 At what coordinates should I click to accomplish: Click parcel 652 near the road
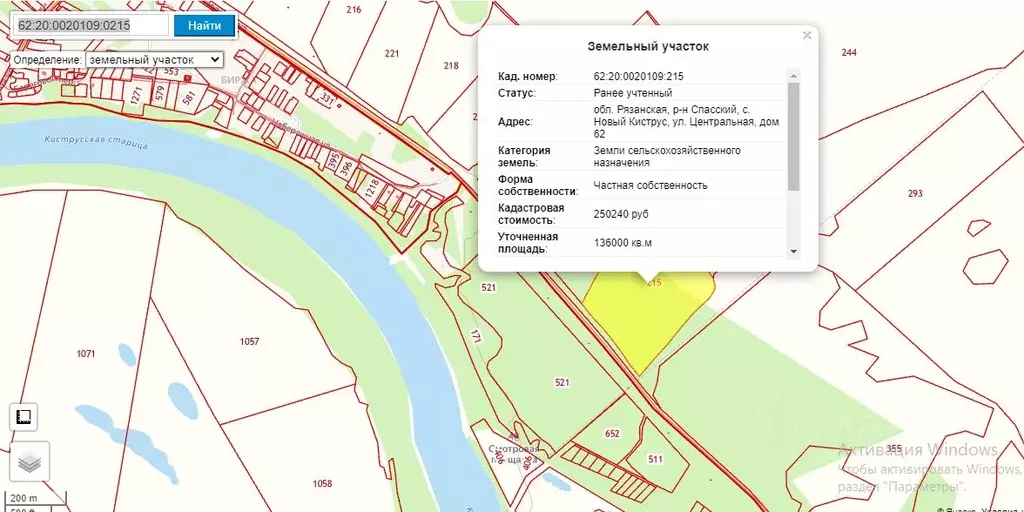point(612,434)
